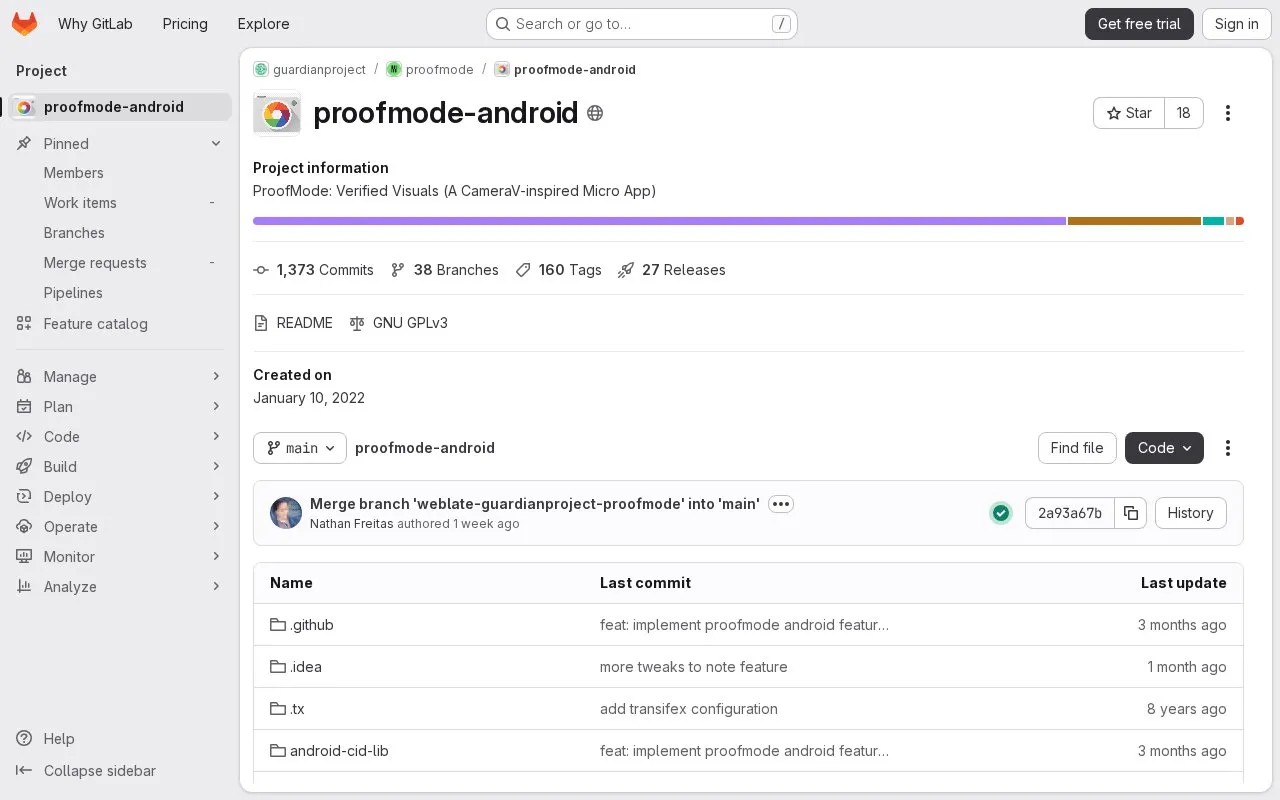Click the purple language bar segment
The height and width of the screenshot is (800, 1280).
(x=659, y=221)
